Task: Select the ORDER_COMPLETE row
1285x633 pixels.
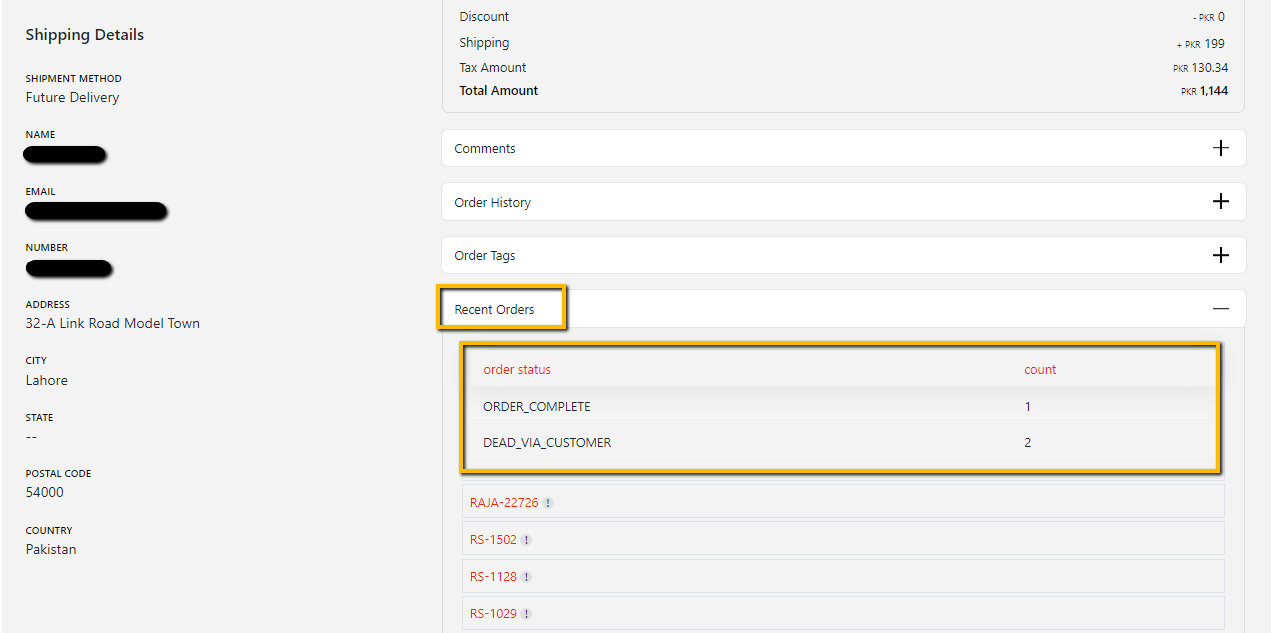Action: (537, 407)
